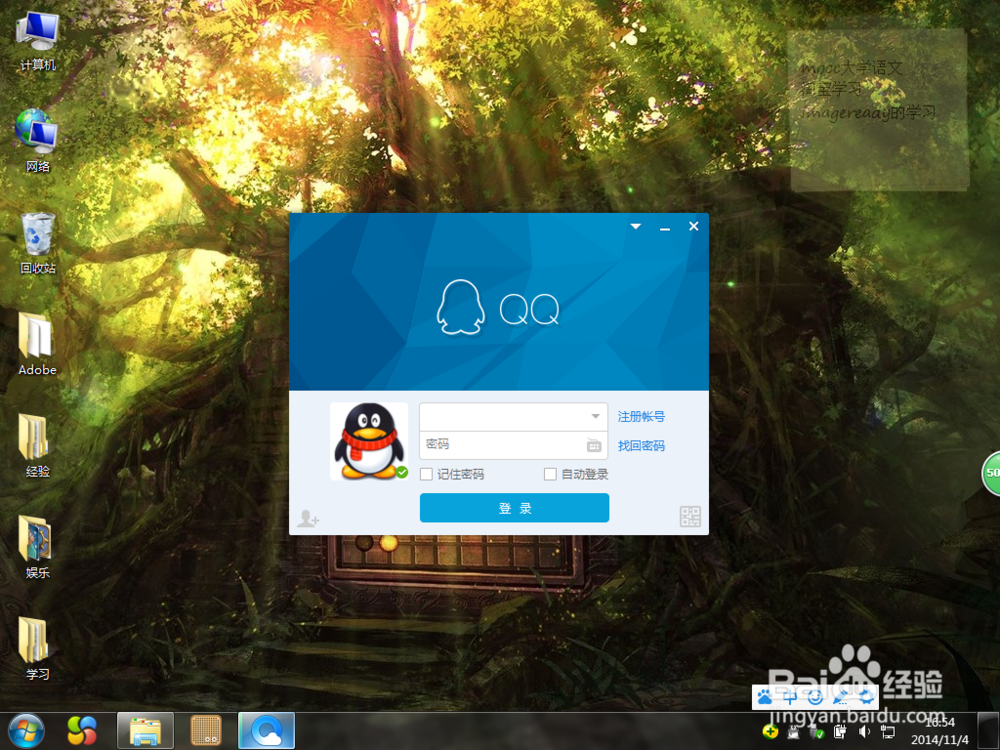Viewport: 1000px width, 750px height.
Task: Enable the 自动登录 checkbox
Action: (550, 474)
